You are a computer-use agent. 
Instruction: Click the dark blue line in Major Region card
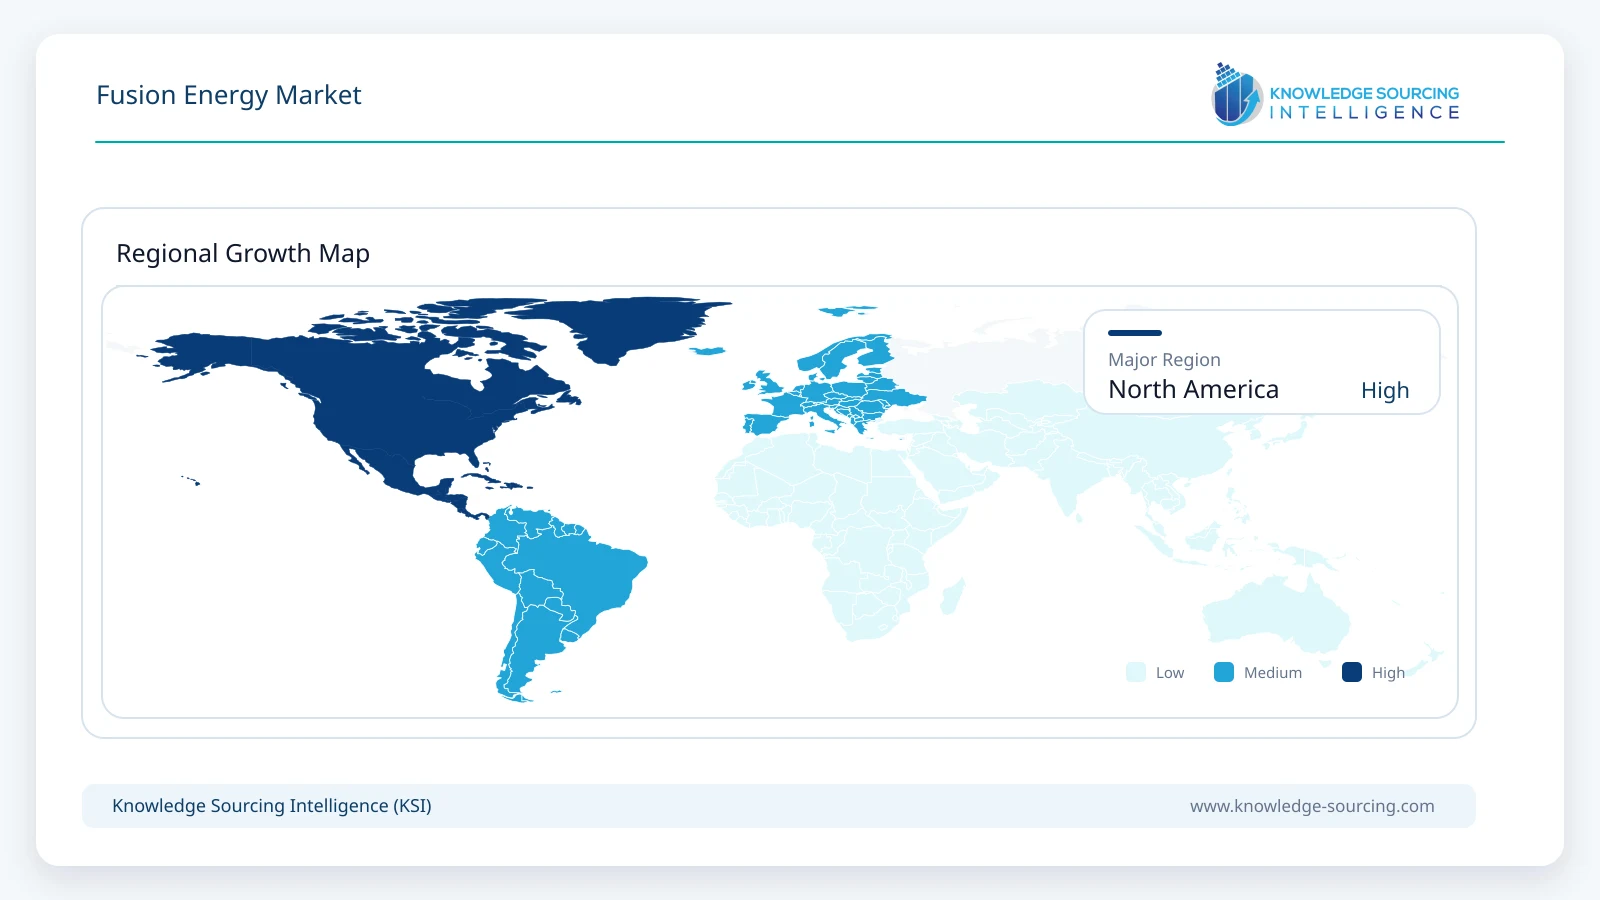click(1135, 333)
